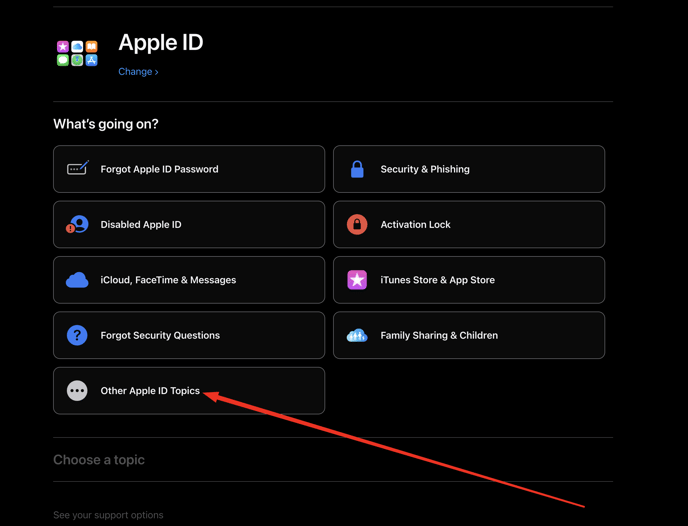Click the disabled user alert icon

(x=77, y=224)
